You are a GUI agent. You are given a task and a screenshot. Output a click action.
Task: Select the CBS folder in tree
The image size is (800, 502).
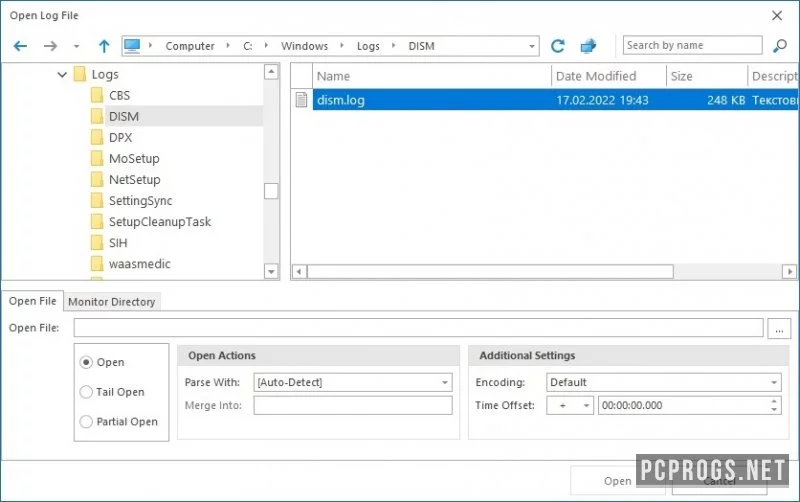click(119, 95)
